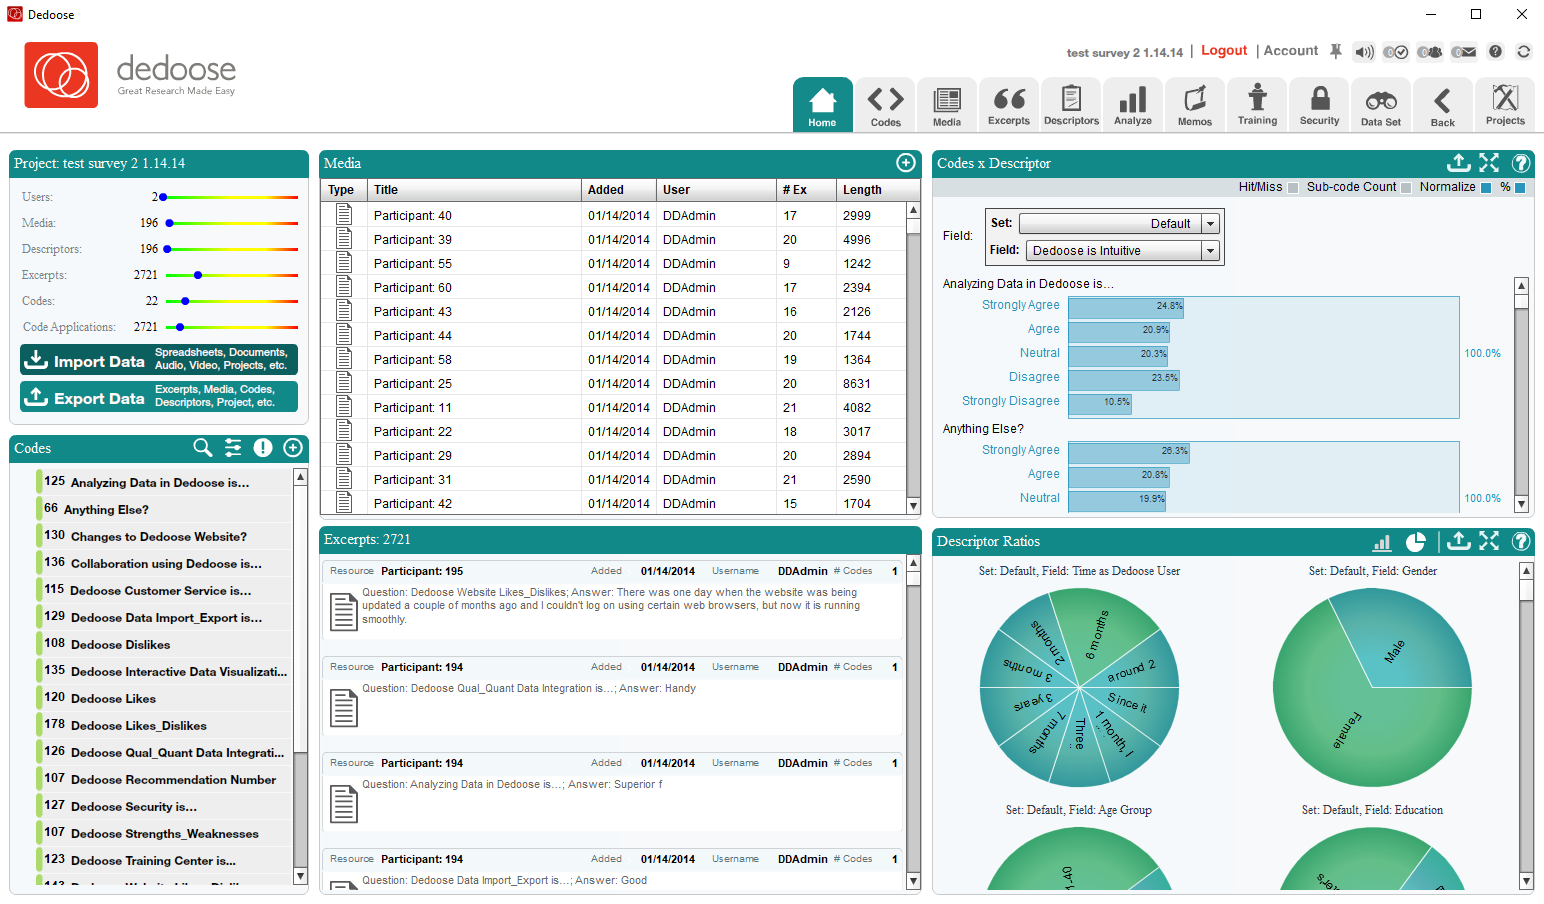Enable the Sub-code Count checkbox

(x=1407, y=188)
